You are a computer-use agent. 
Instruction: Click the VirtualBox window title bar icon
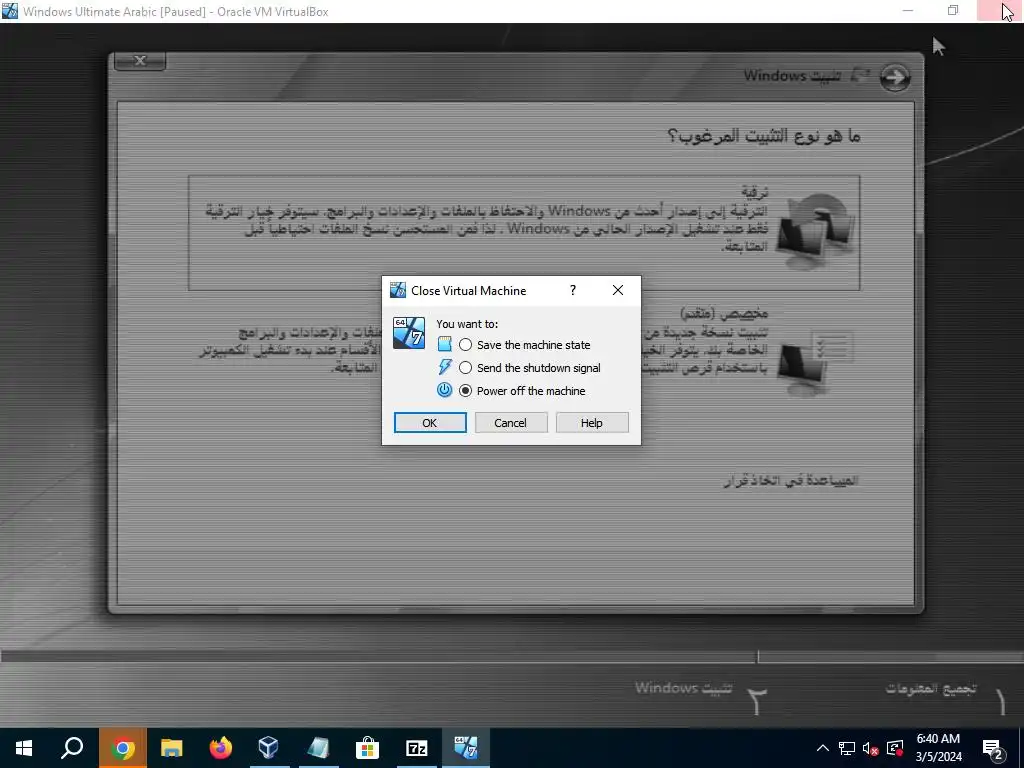tap(10, 10)
